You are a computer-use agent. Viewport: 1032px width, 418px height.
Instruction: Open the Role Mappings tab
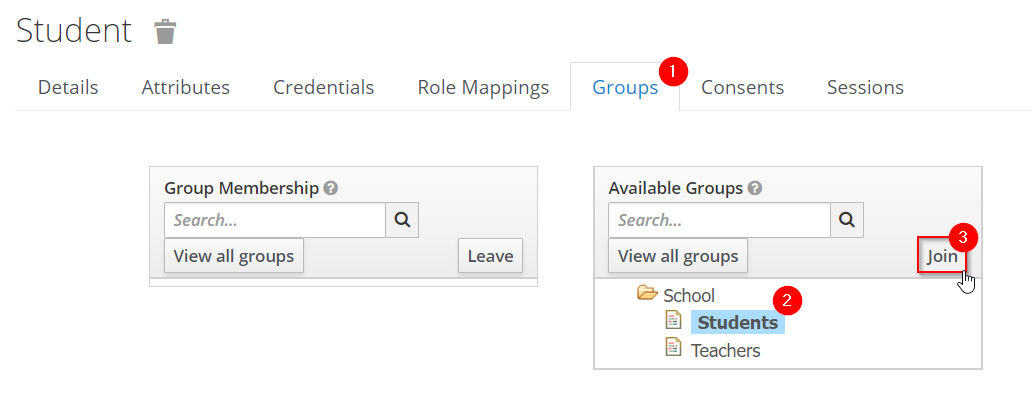tap(483, 87)
